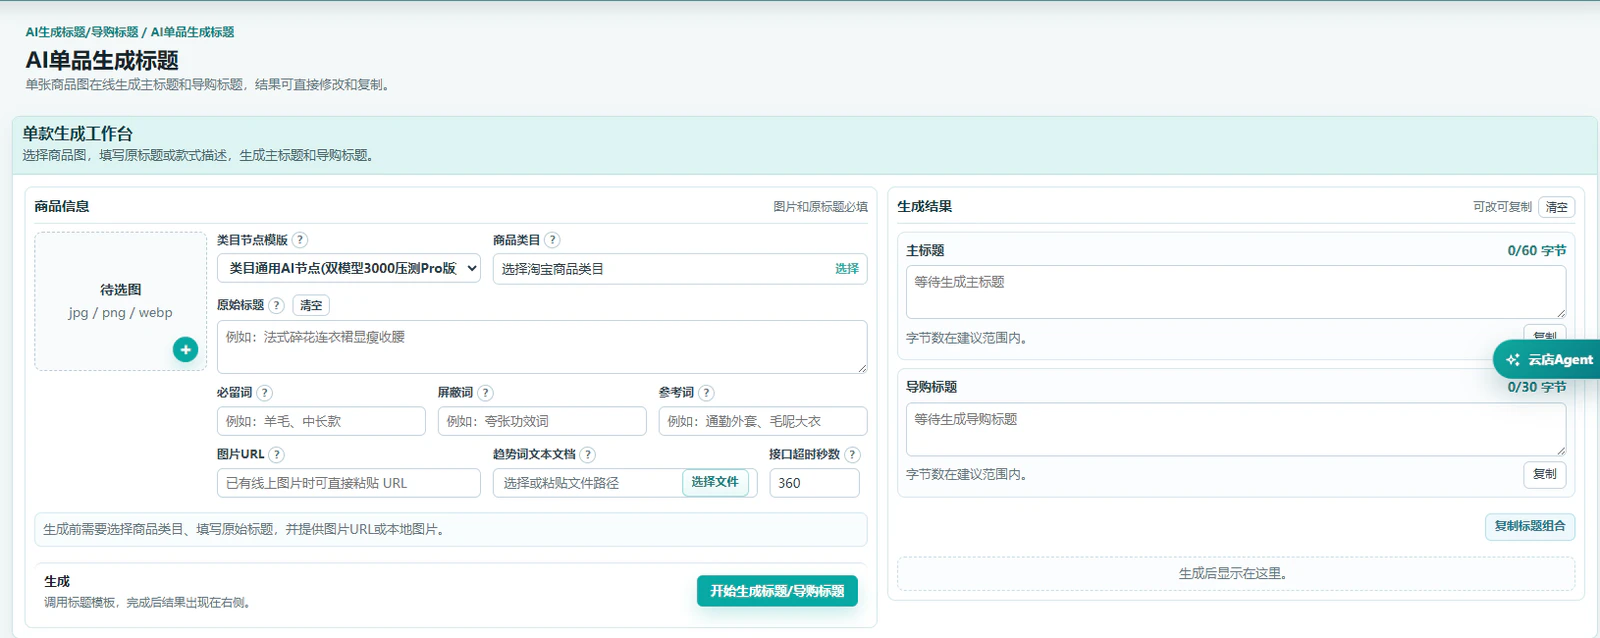Open help icon next to 接口超时秒数
The image size is (1600, 638).
pos(852,454)
